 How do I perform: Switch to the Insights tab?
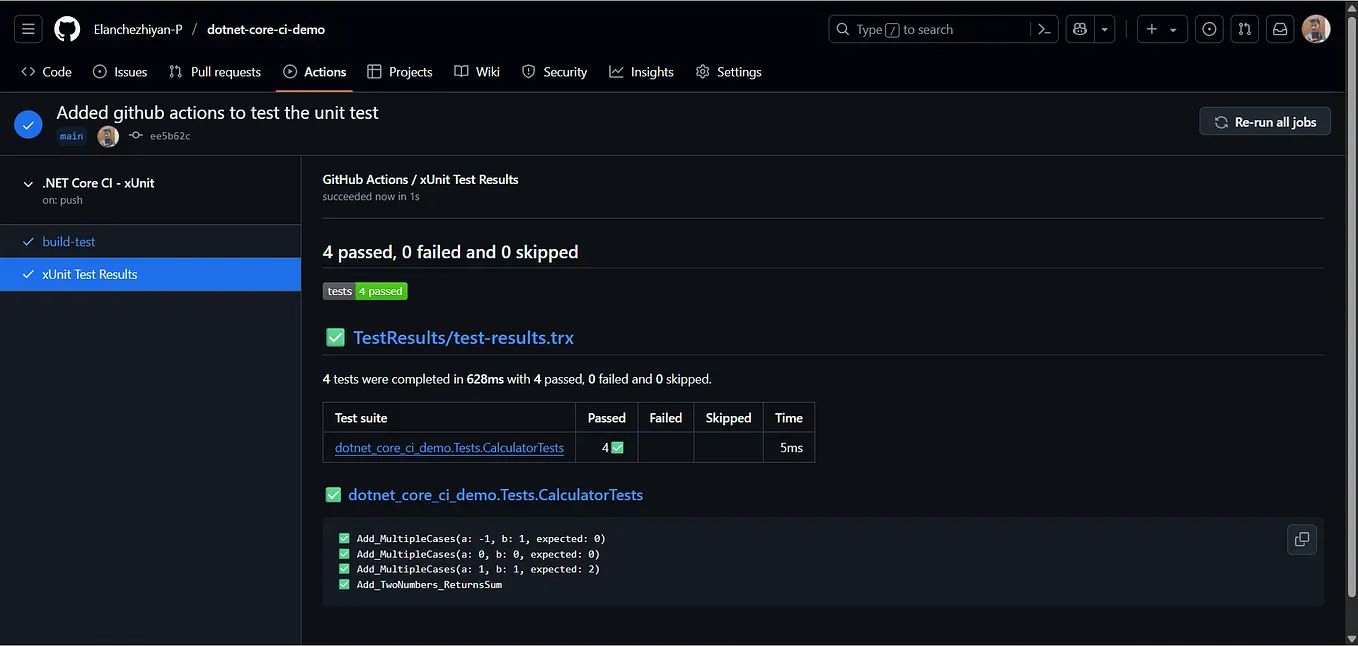click(641, 71)
